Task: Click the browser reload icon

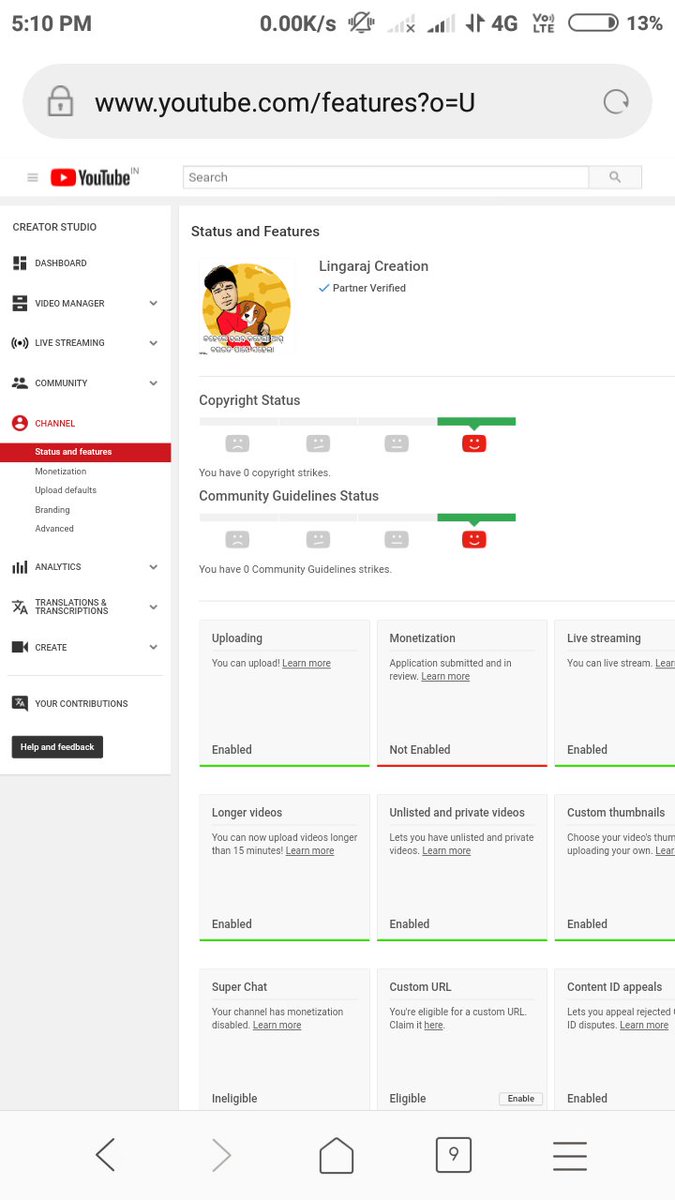Action: pos(617,101)
